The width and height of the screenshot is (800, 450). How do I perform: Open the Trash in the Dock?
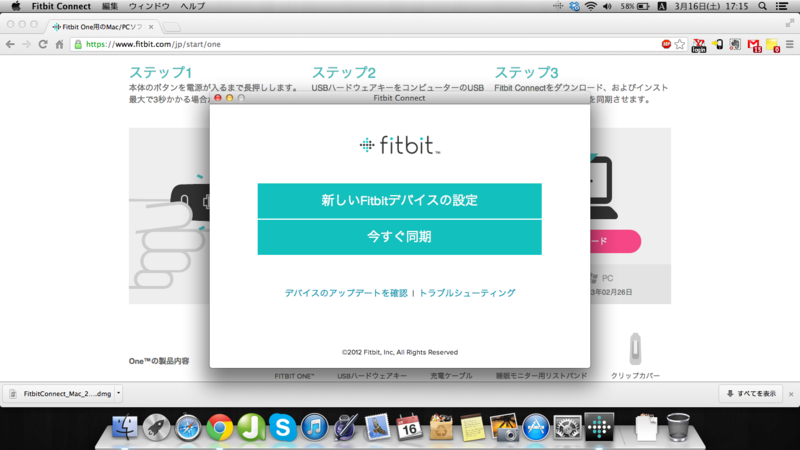point(678,427)
